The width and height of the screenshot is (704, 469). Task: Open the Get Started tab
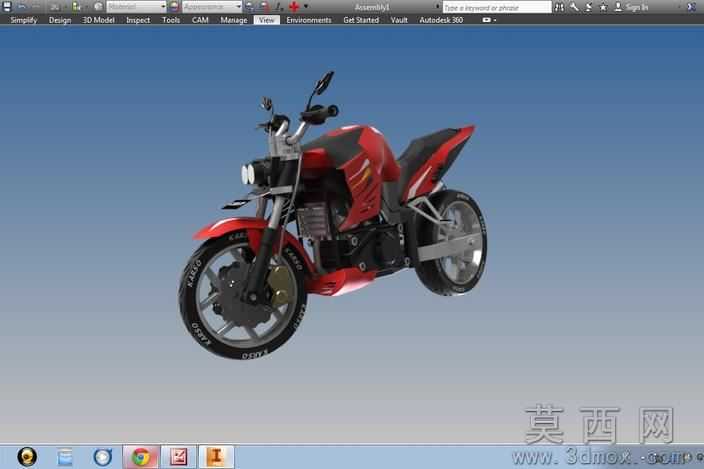[361, 20]
